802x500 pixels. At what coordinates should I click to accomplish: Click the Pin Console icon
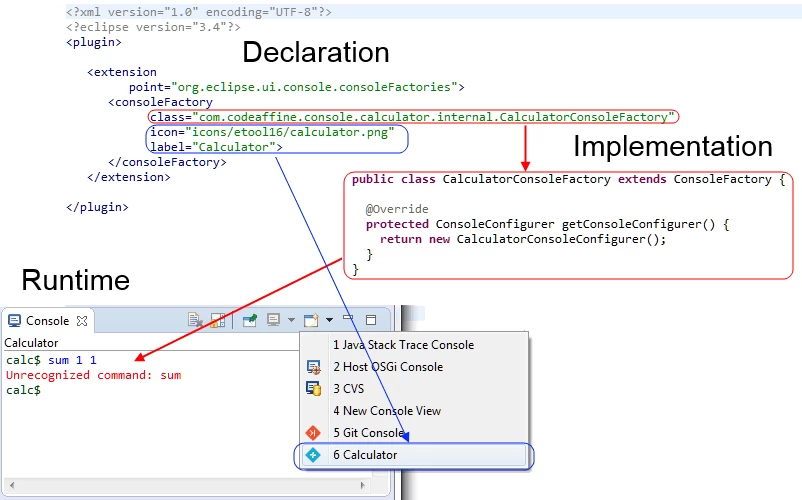point(250,321)
